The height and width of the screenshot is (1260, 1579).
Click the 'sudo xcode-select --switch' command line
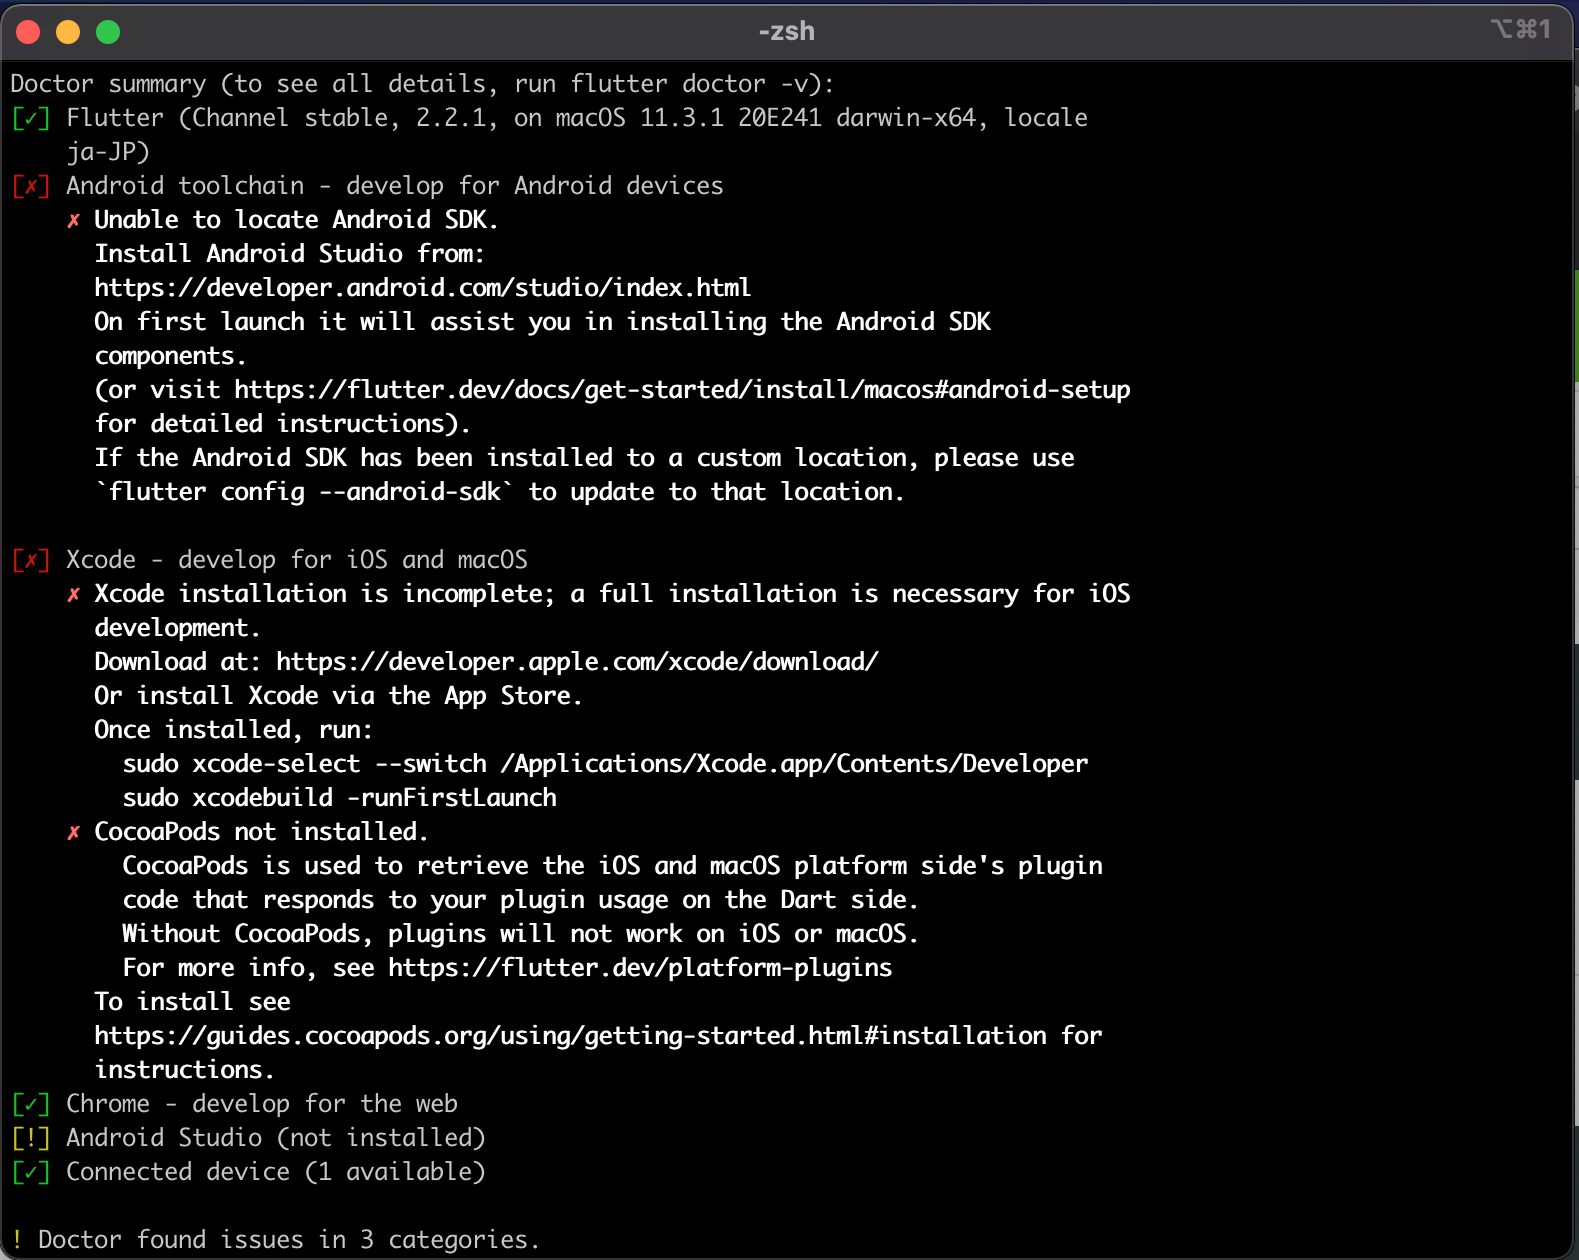[x=605, y=764]
